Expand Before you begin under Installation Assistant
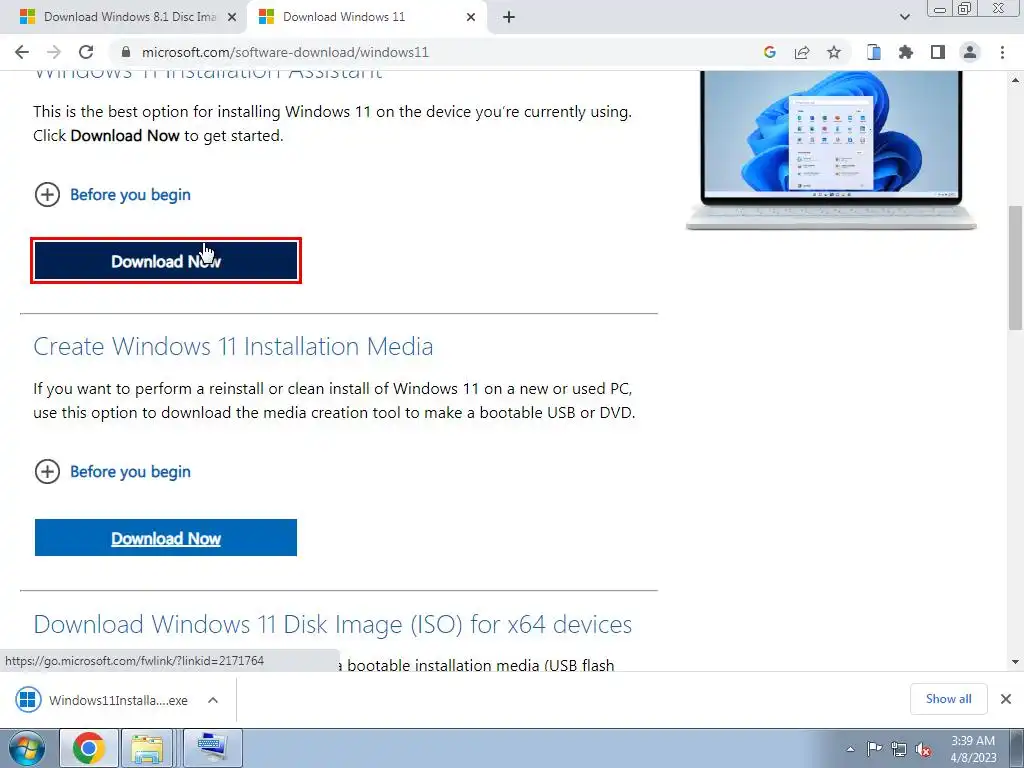 tap(112, 195)
